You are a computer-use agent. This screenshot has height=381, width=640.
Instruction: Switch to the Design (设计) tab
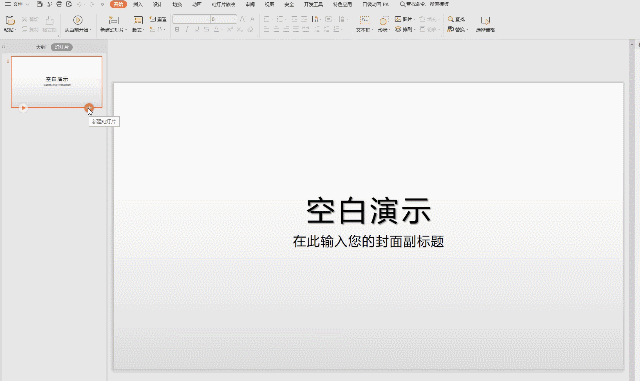[x=158, y=4]
